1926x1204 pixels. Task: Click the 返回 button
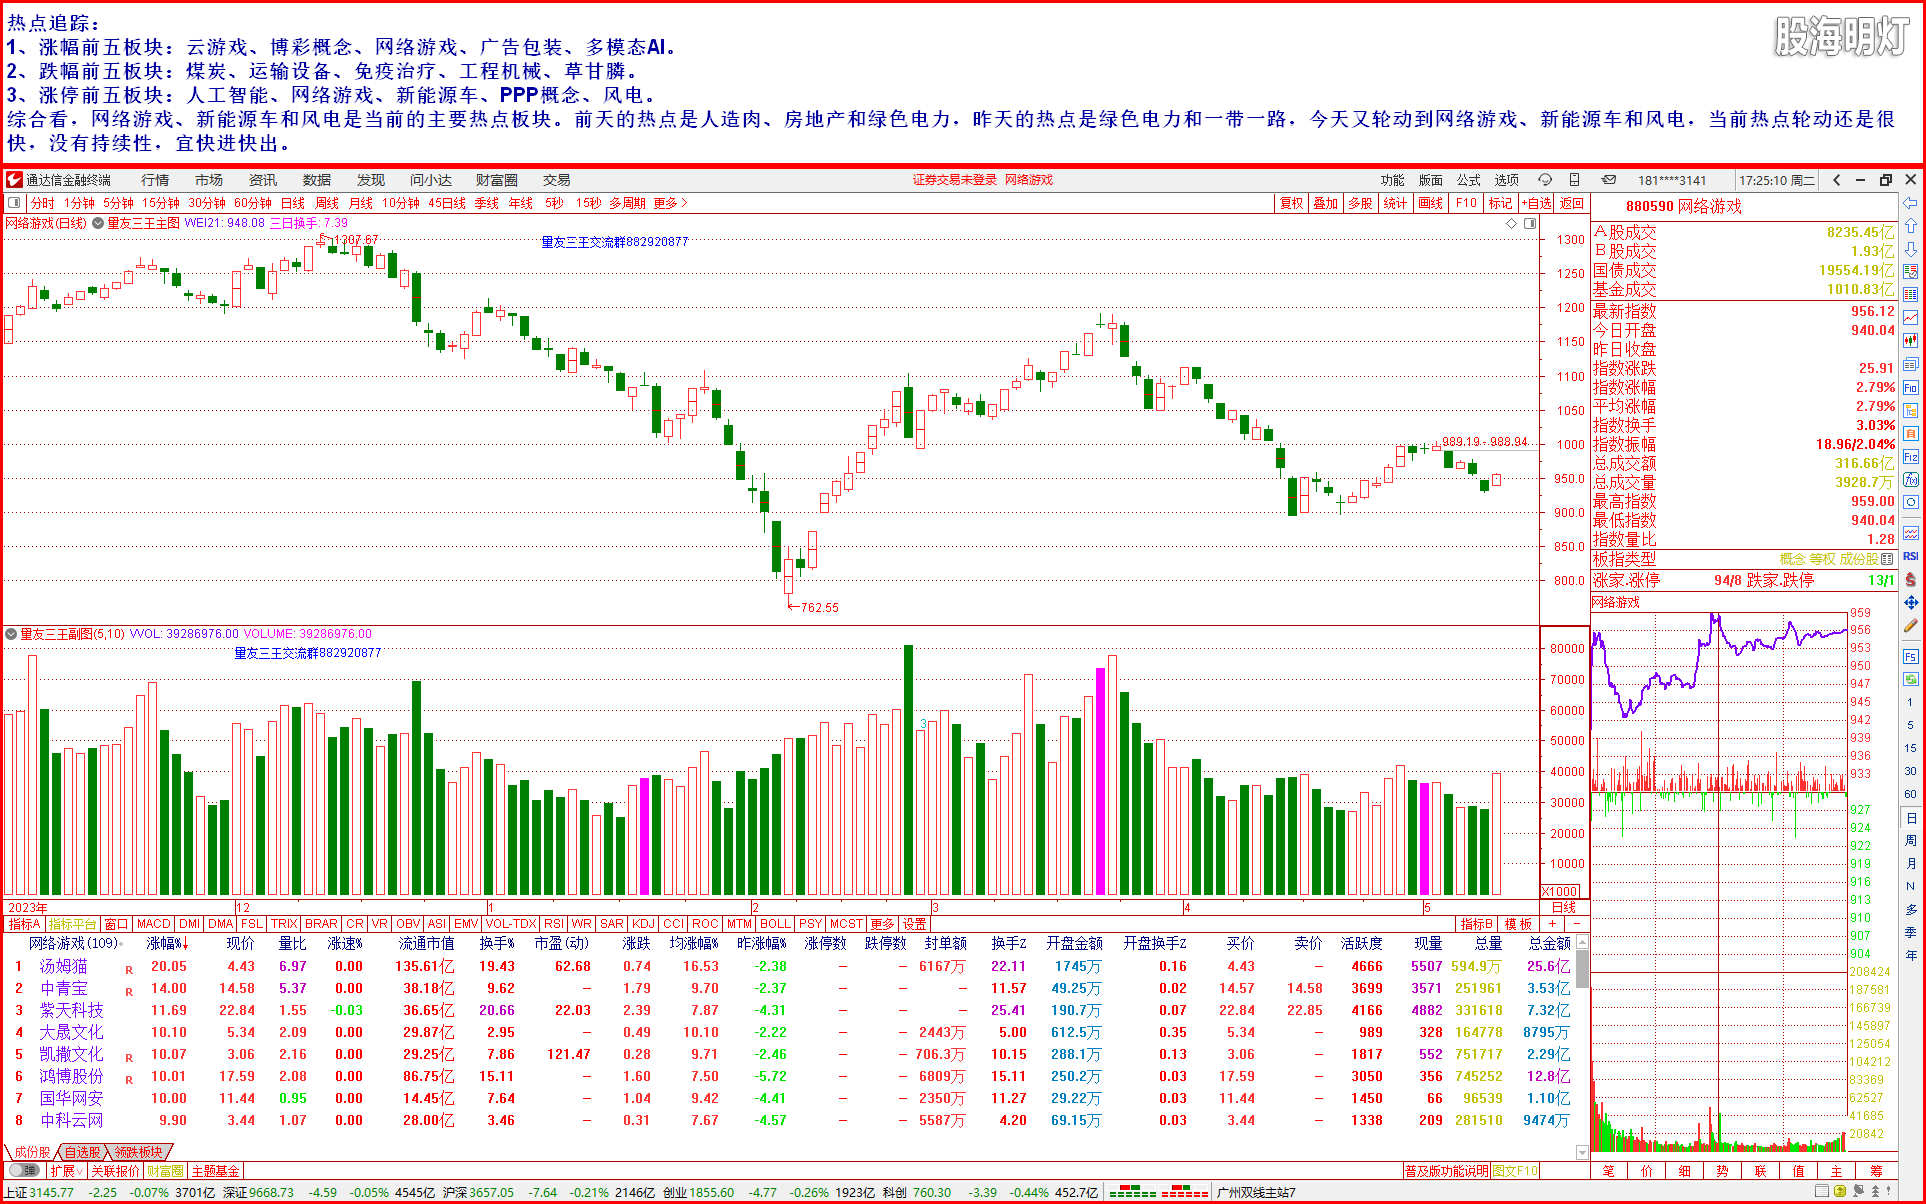1572,203
